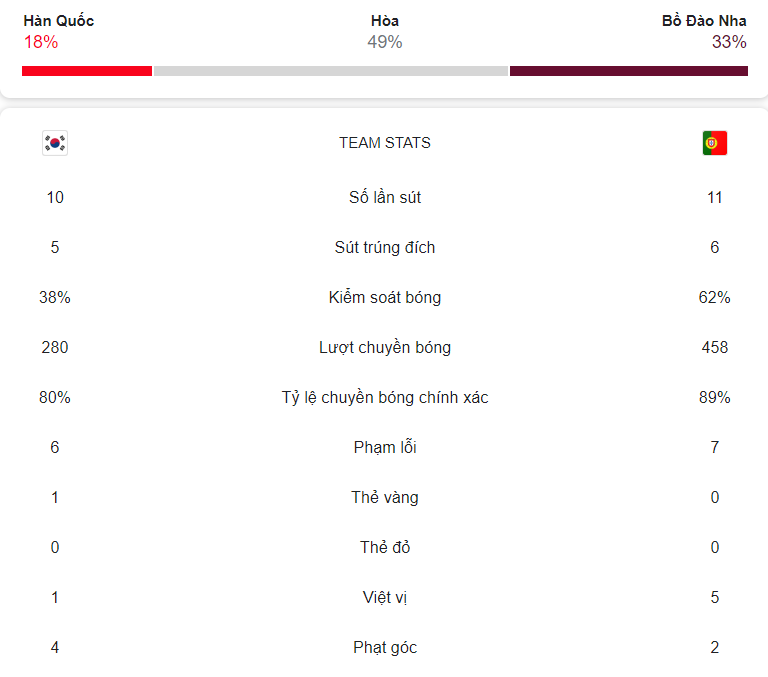Select the Số lần sút stat row

point(385,197)
